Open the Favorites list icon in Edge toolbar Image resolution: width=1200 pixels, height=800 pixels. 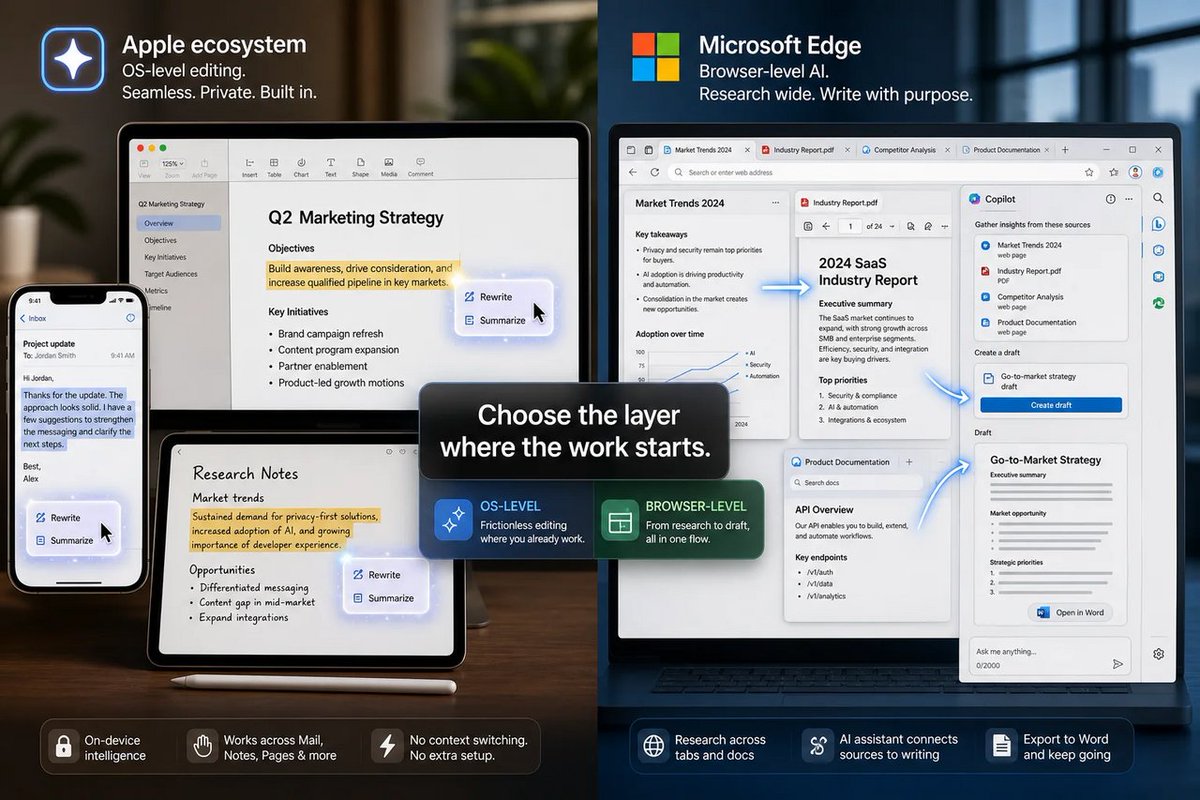tap(1113, 172)
